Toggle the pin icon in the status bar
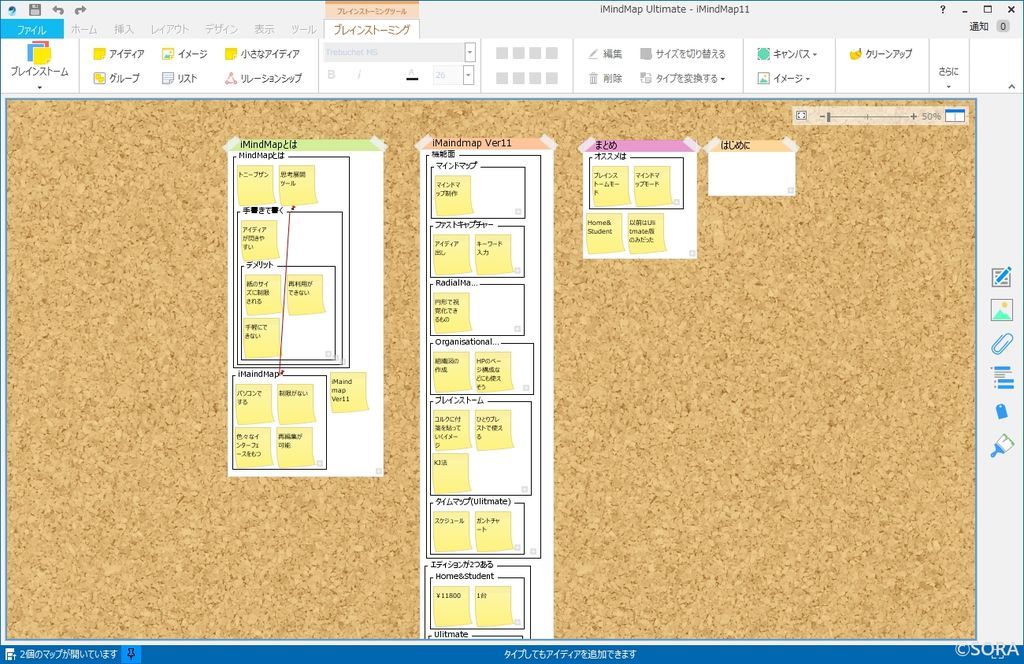 click(132, 655)
